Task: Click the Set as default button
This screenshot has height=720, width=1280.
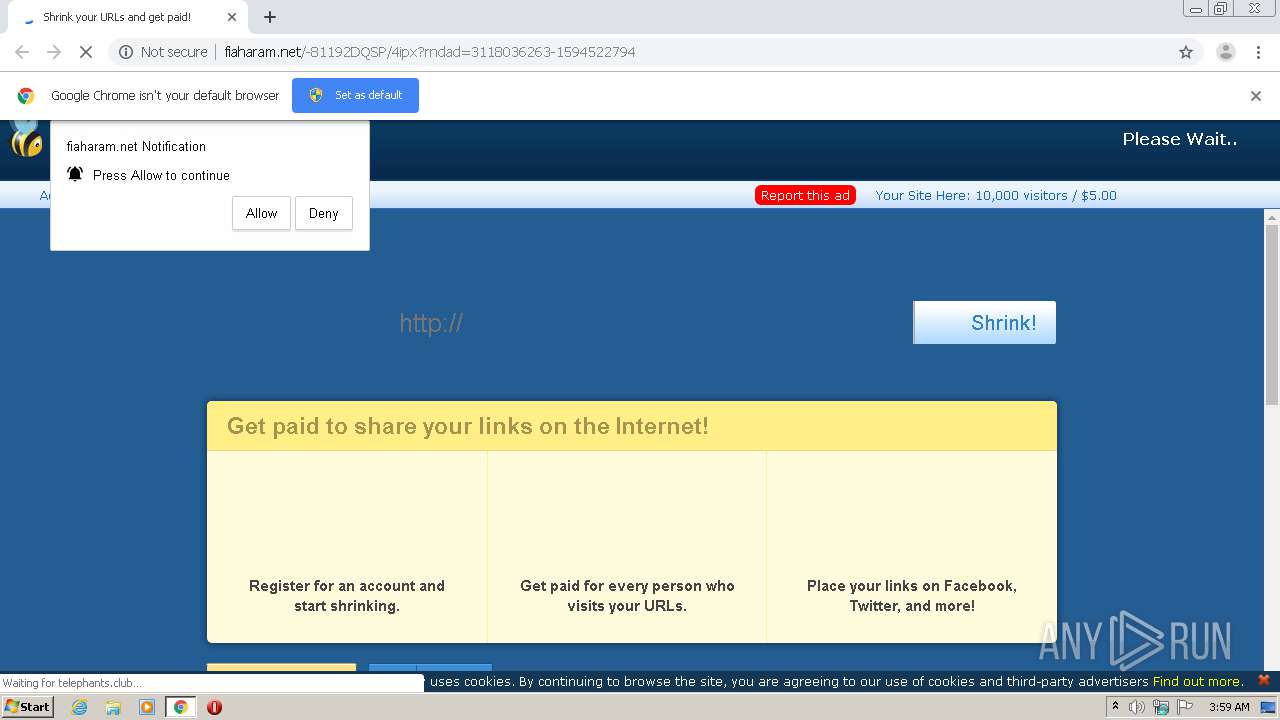Action: point(355,95)
